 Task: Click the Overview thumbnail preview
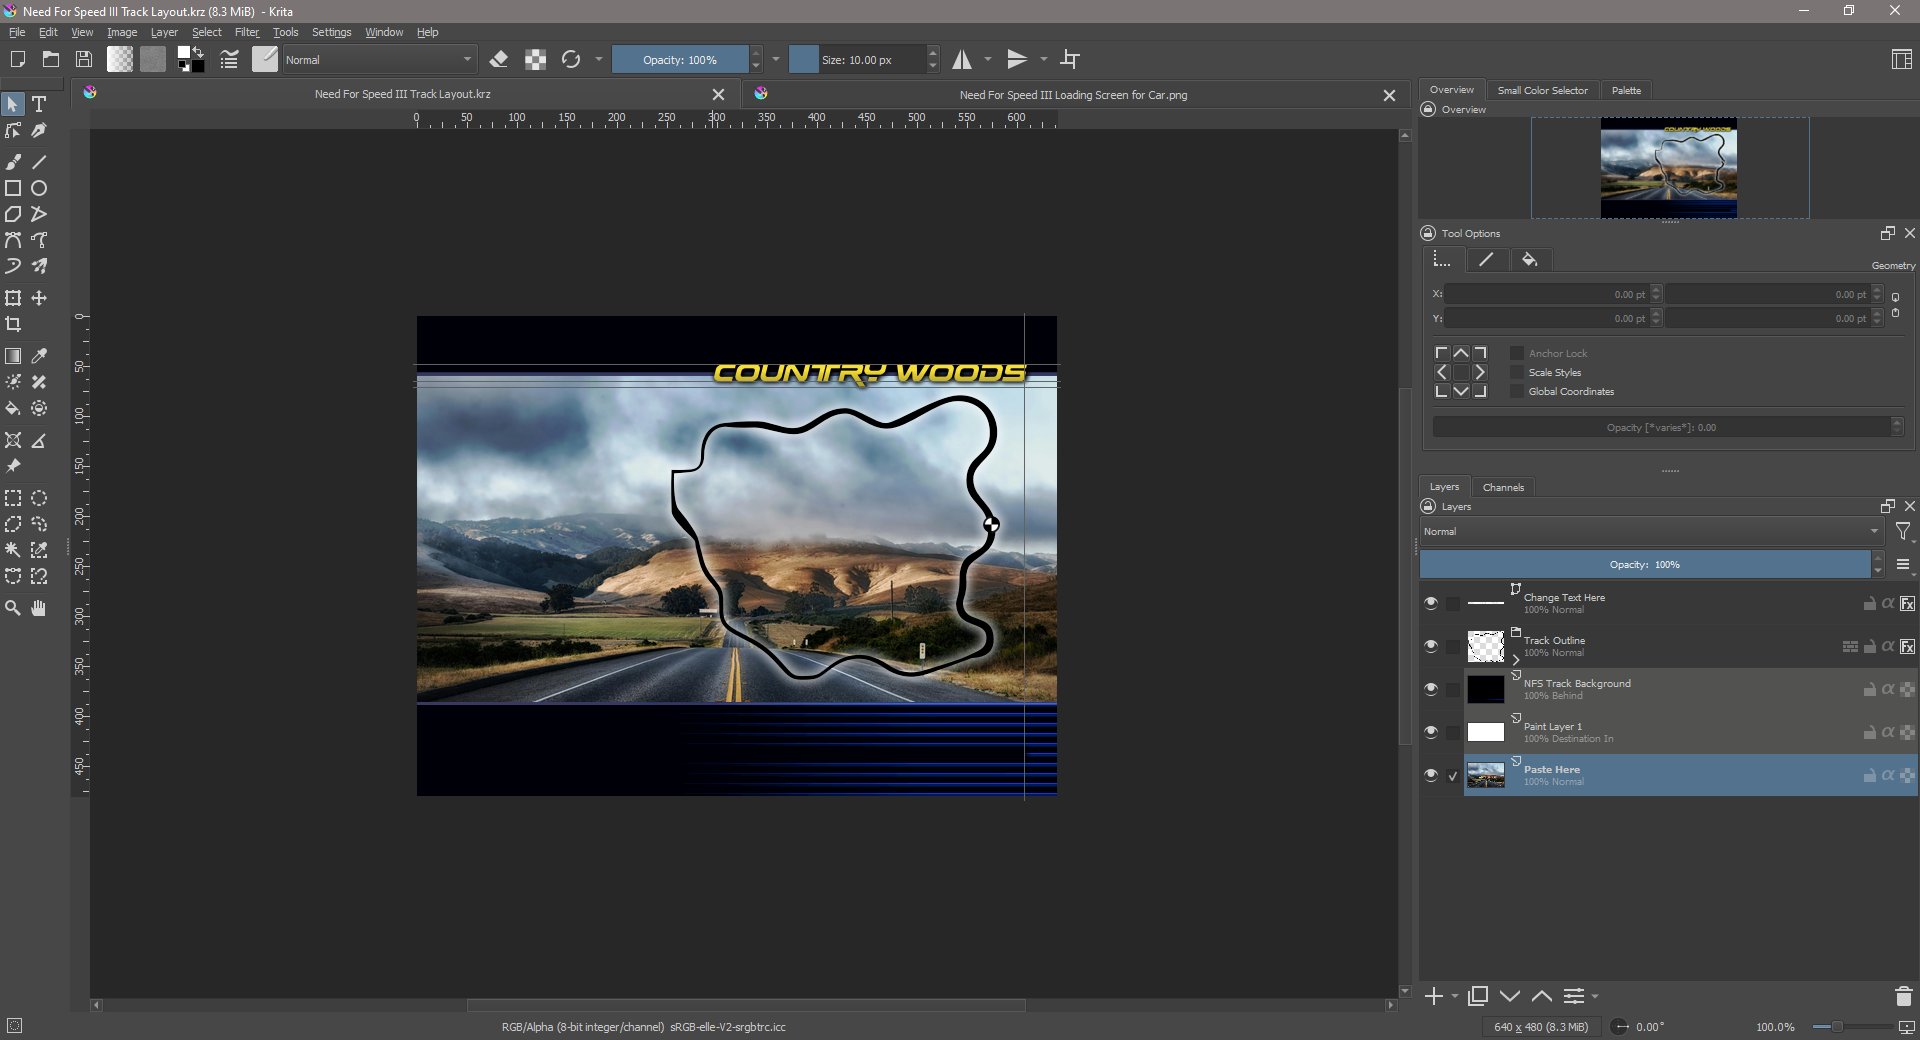pos(1669,168)
